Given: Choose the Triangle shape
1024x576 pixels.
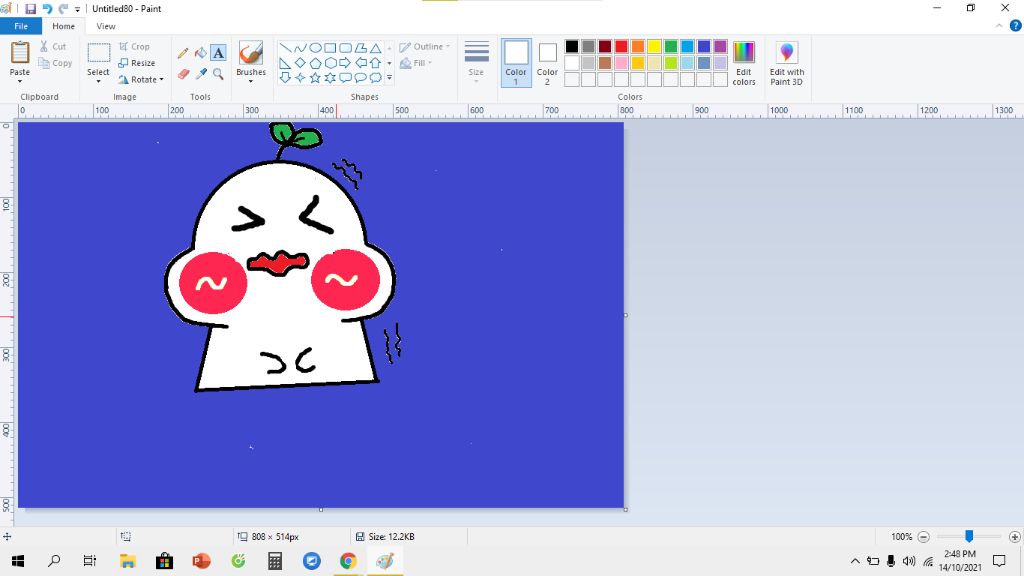Looking at the screenshot, I should 376,48.
